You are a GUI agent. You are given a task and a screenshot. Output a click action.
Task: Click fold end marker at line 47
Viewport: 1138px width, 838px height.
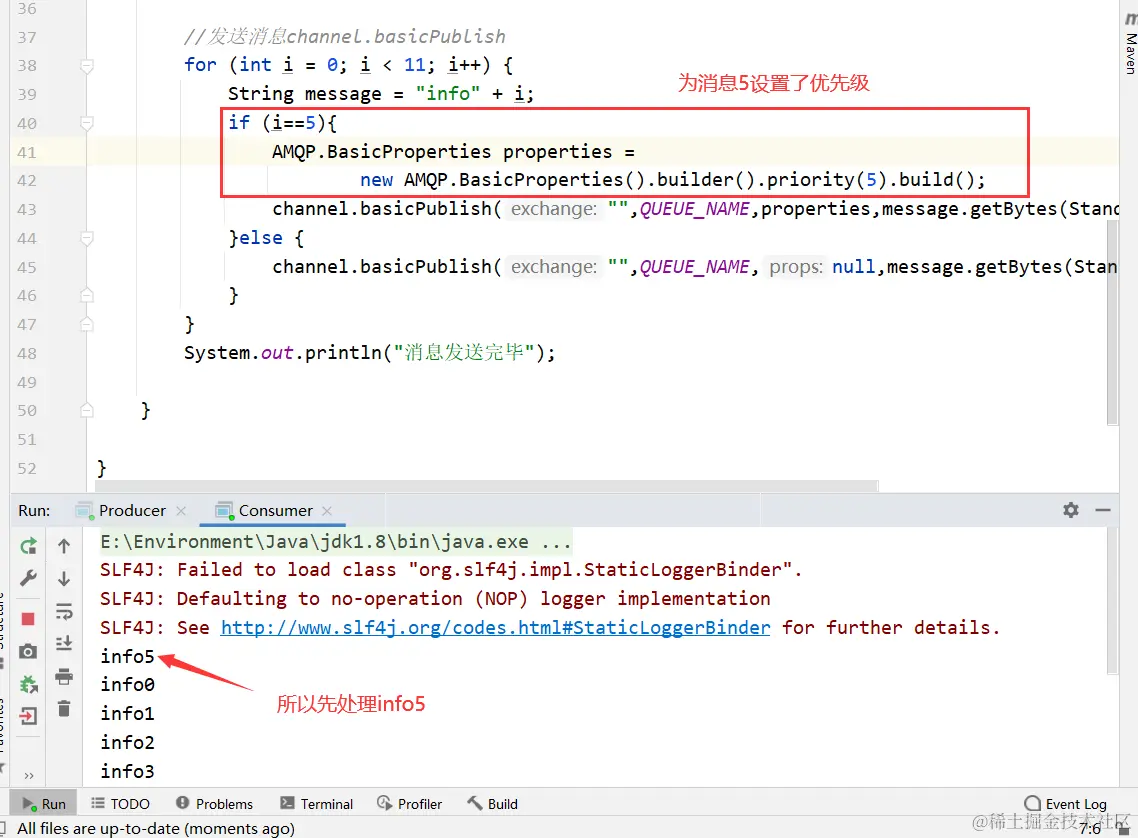pyautogui.click(x=86, y=324)
